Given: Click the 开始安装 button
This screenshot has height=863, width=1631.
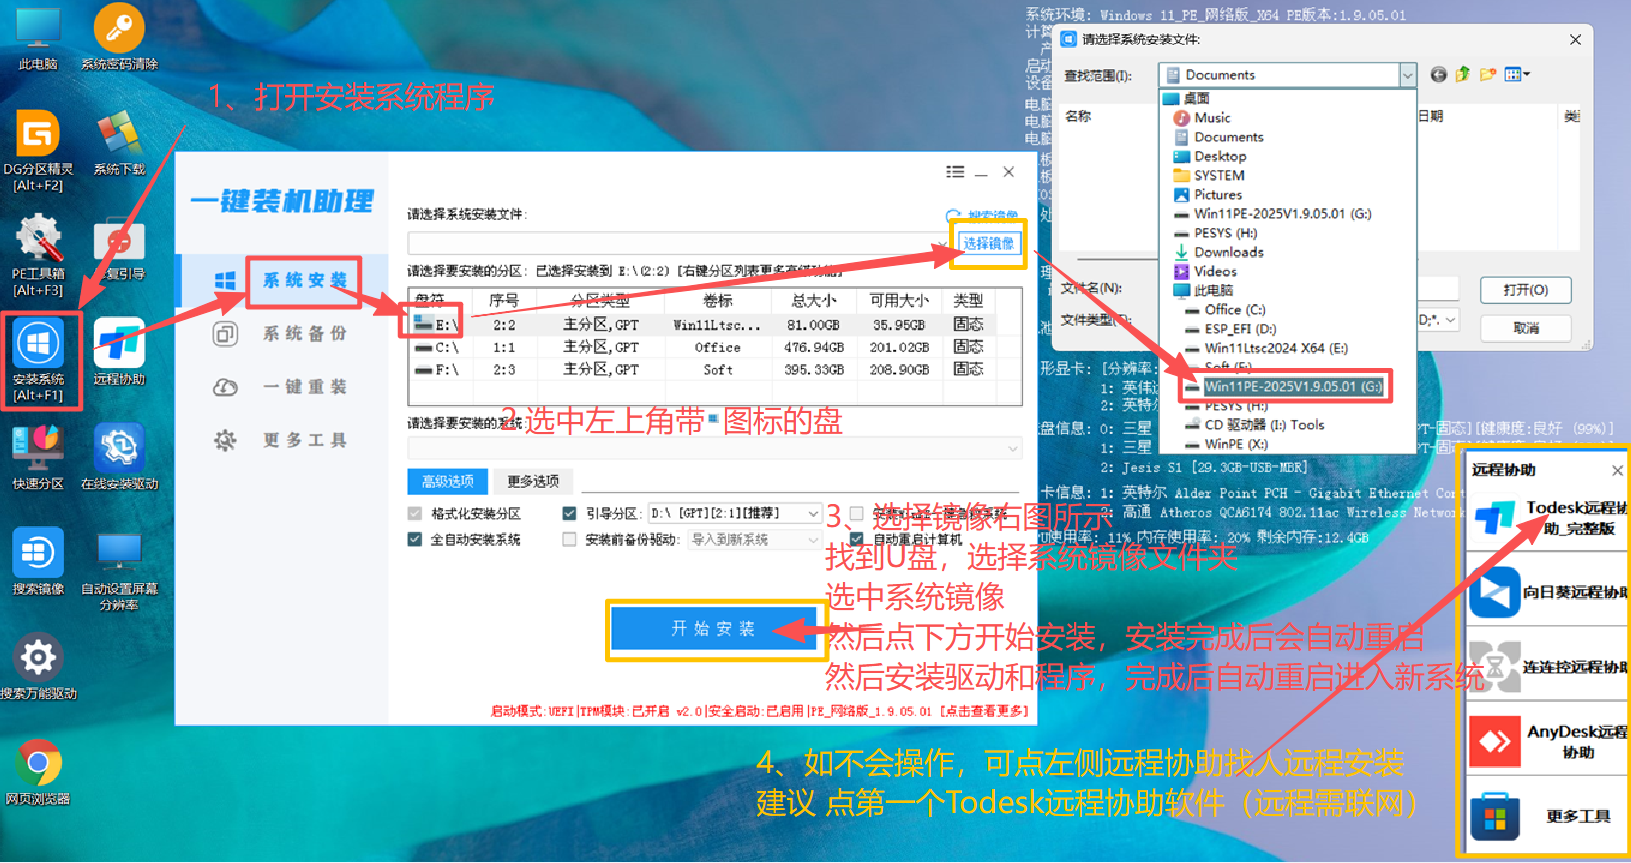Looking at the screenshot, I should (x=713, y=629).
